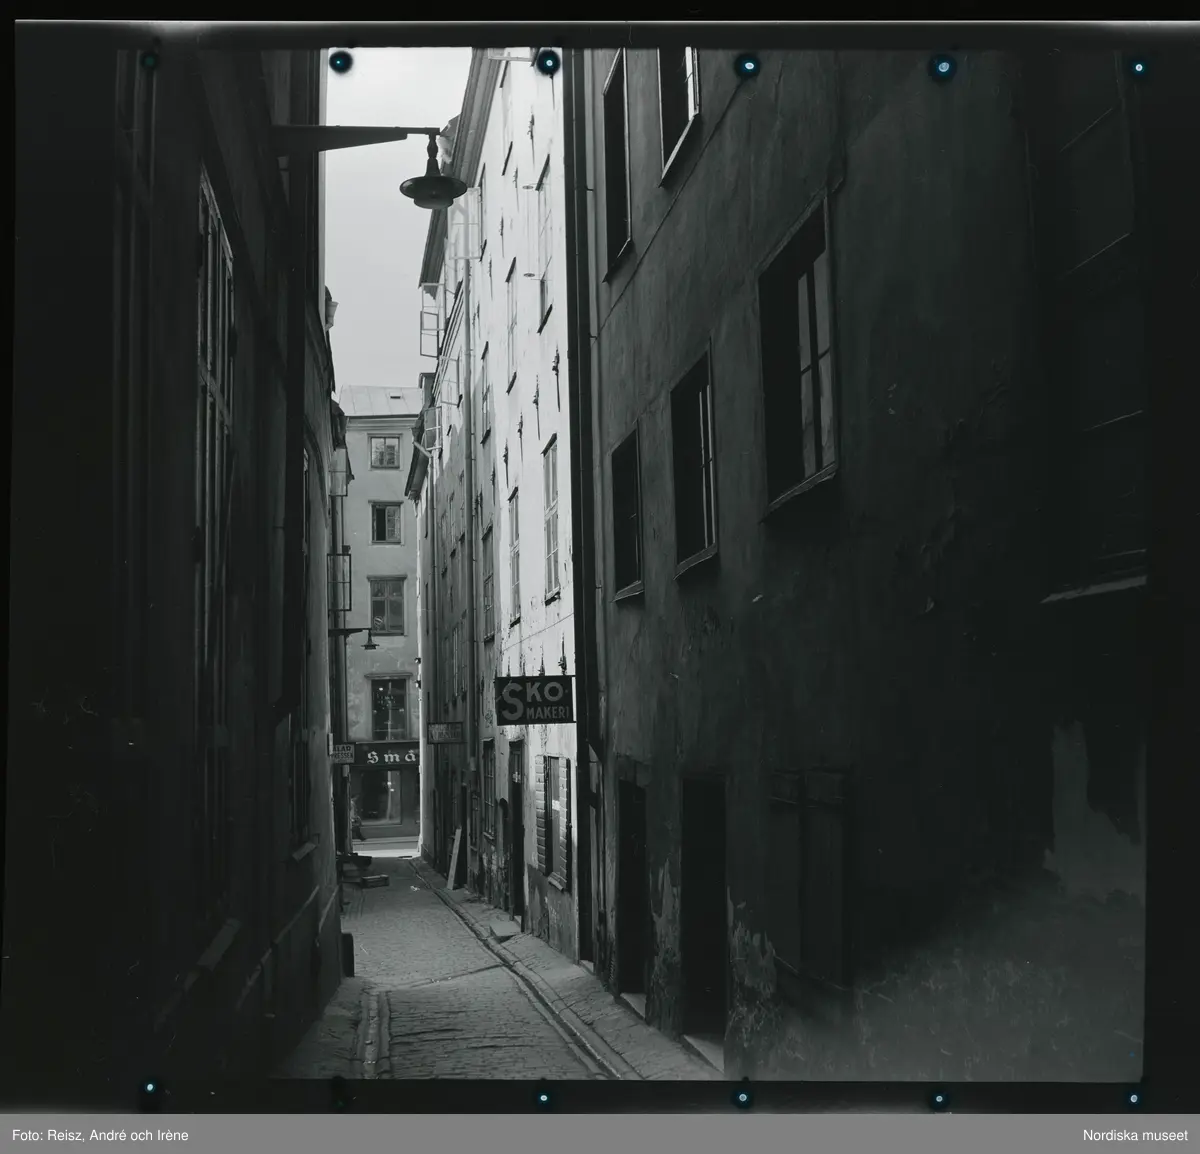Click the 'Små' shop sign at alley end
Image resolution: width=1200 pixels, height=1154 pixels.
388,756
